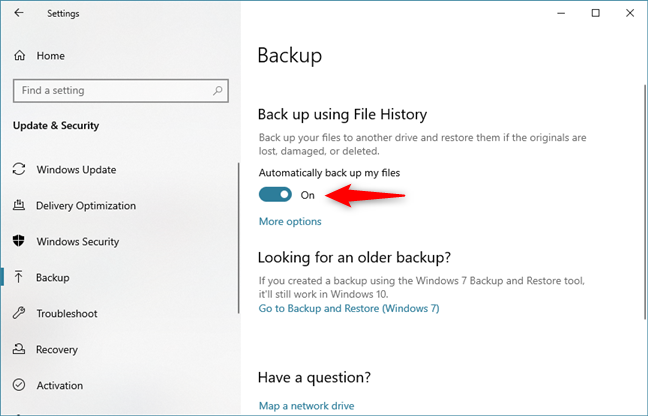Click the main page scrollbar
Screen dimensions: 648x416
coord(645,201)
